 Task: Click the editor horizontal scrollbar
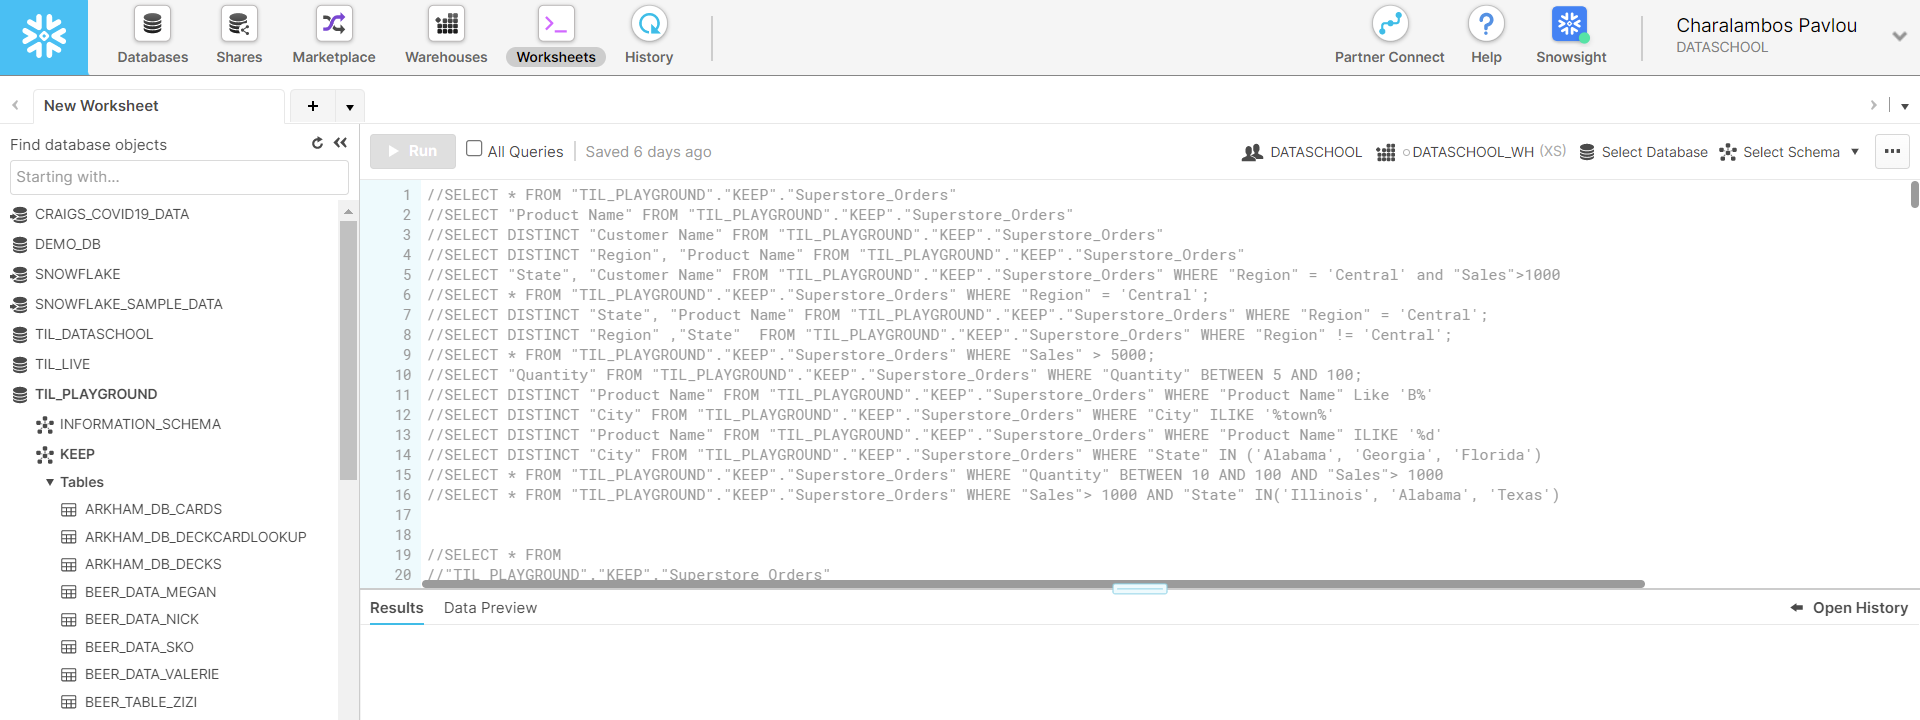[1035, 584]
